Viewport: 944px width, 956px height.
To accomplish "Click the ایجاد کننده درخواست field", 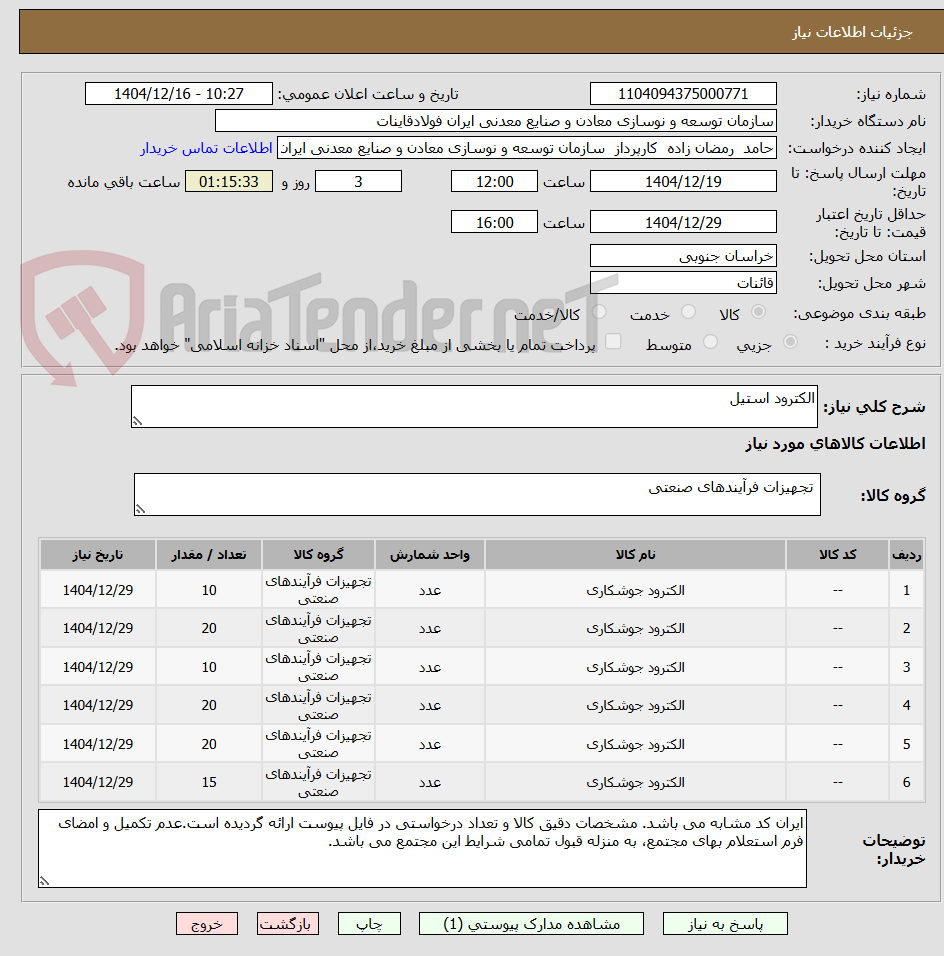I will pyautogui.click(x=527, y=148).
